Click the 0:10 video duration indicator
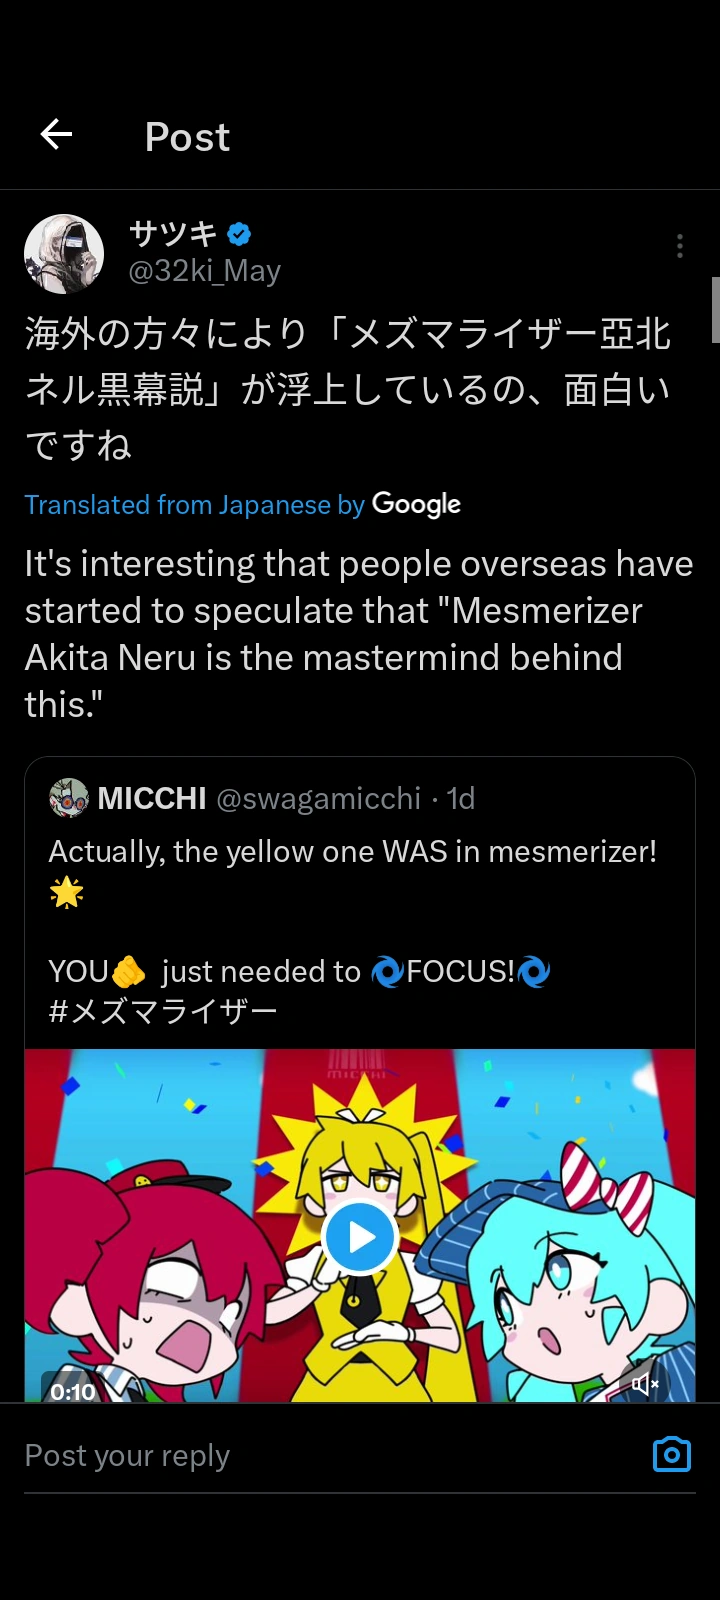The height and width of the screenshot is (1600, 720). point(71,1390)
